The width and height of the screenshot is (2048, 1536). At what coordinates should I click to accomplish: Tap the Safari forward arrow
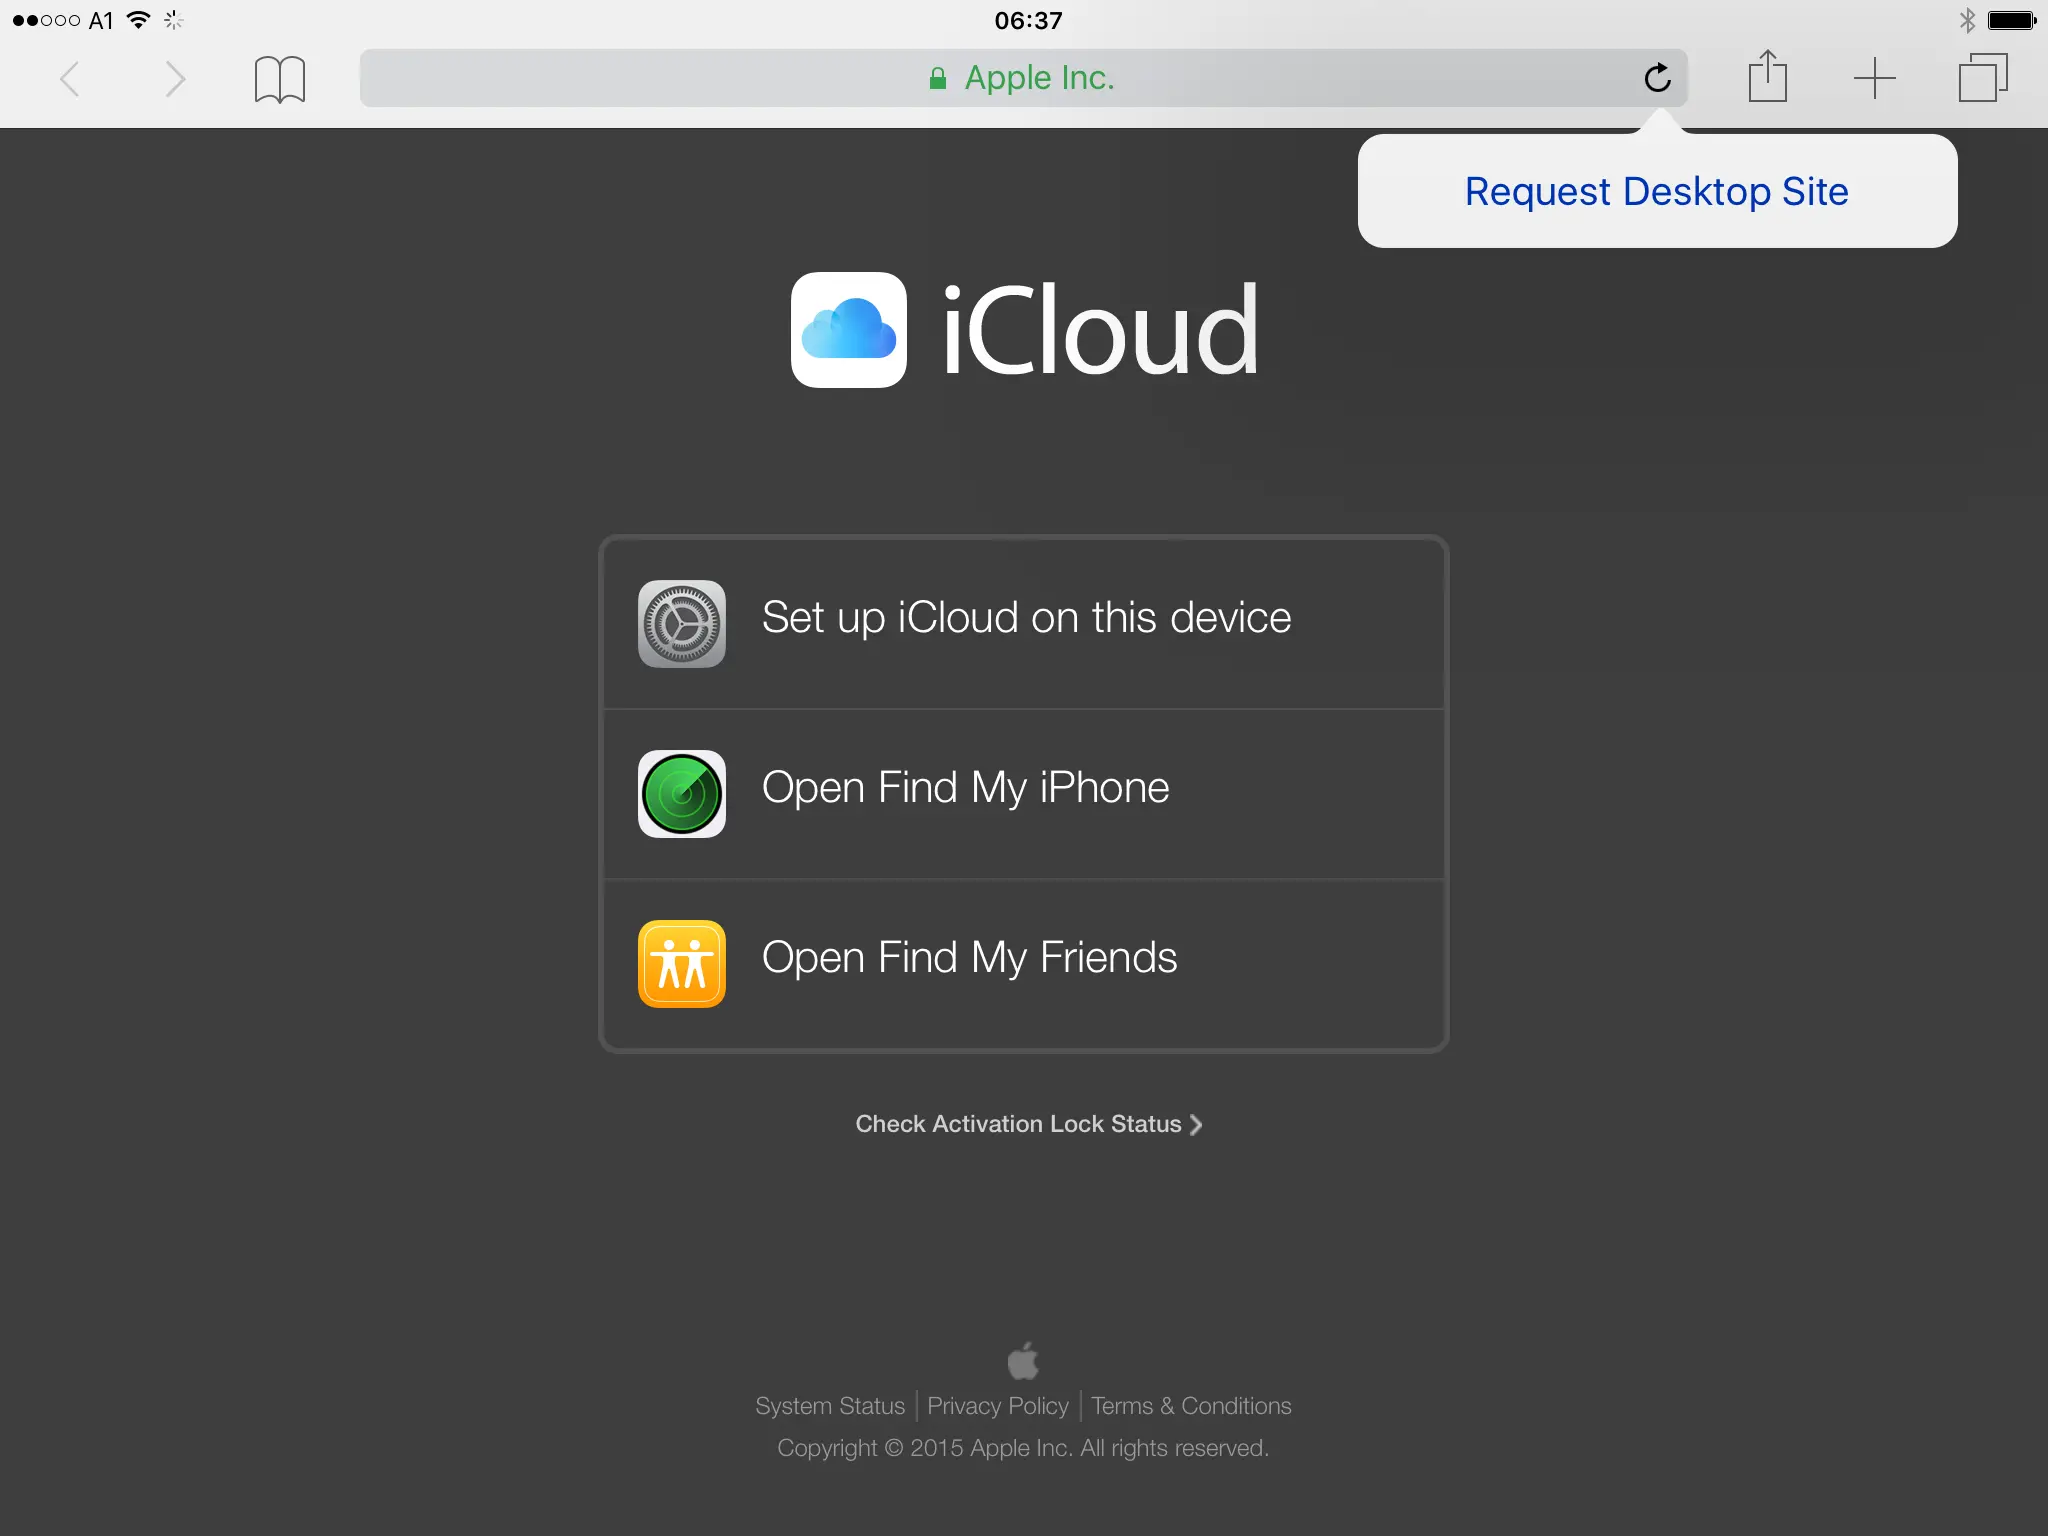pyautogui.click(x=175, y=79)
